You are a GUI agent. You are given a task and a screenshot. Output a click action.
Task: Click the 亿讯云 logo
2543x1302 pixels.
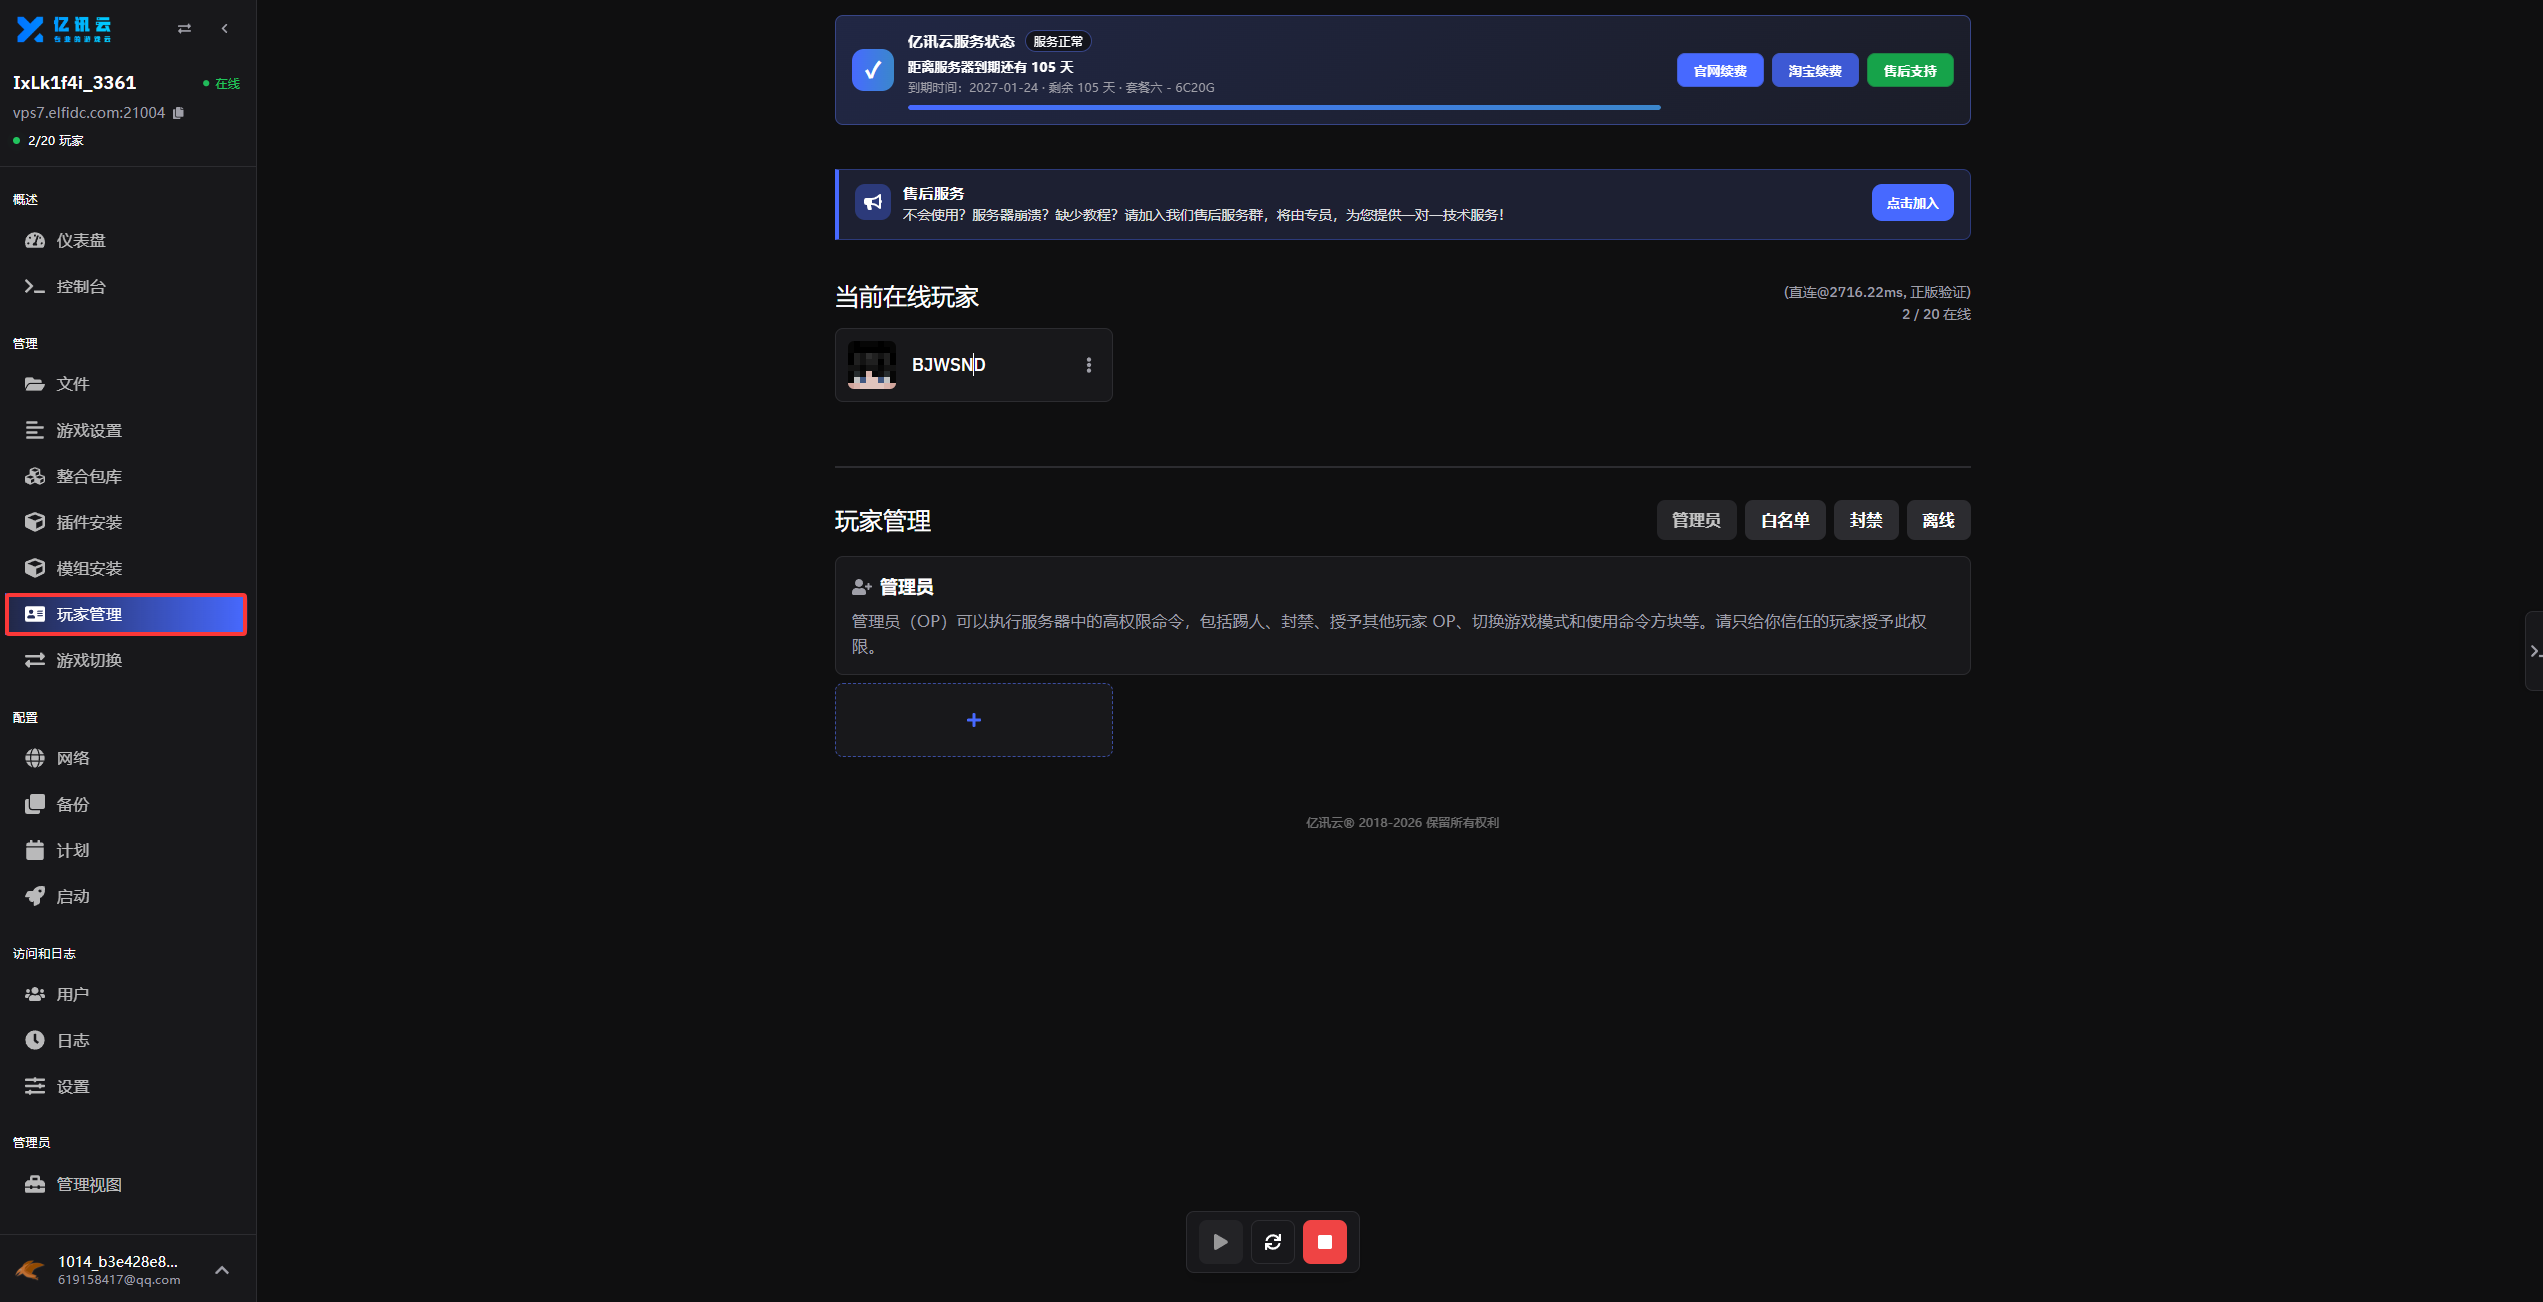click(64, 29)
